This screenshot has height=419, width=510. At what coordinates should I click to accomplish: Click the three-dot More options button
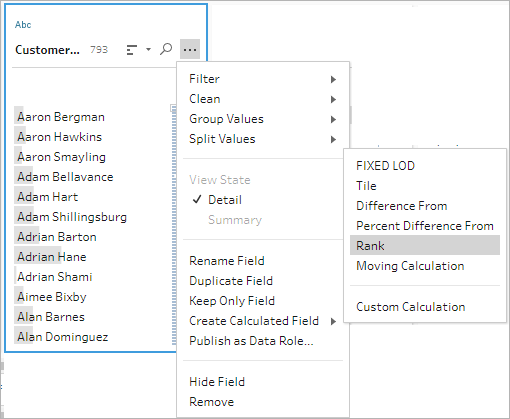pos(190,49)
